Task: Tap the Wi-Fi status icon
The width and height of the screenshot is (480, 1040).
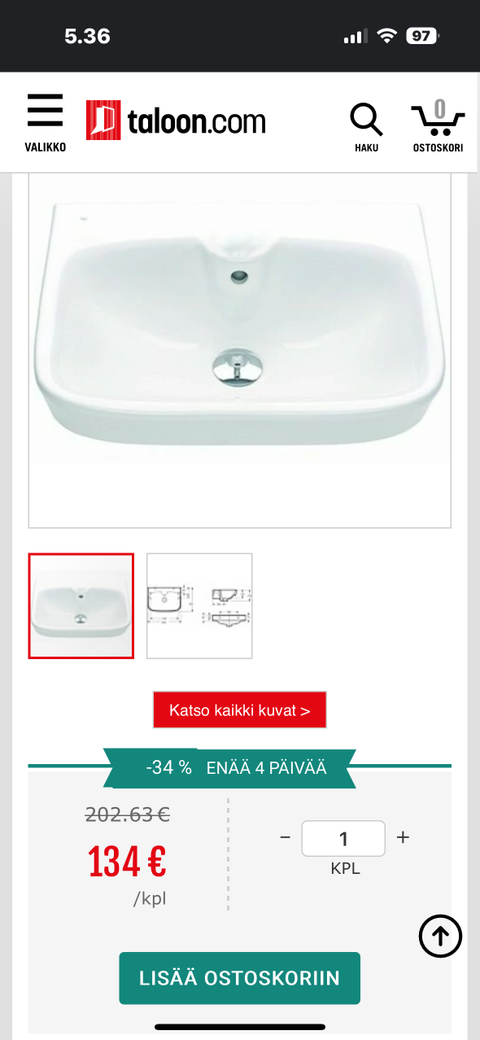Action: [x=386, y=36]
